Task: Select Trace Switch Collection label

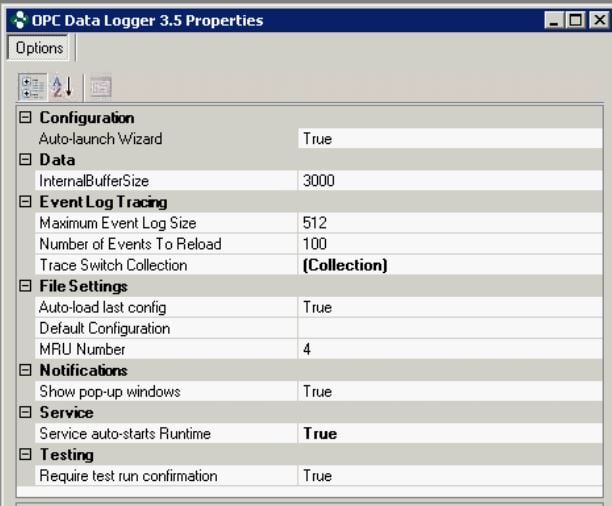Action: point(113,265)
